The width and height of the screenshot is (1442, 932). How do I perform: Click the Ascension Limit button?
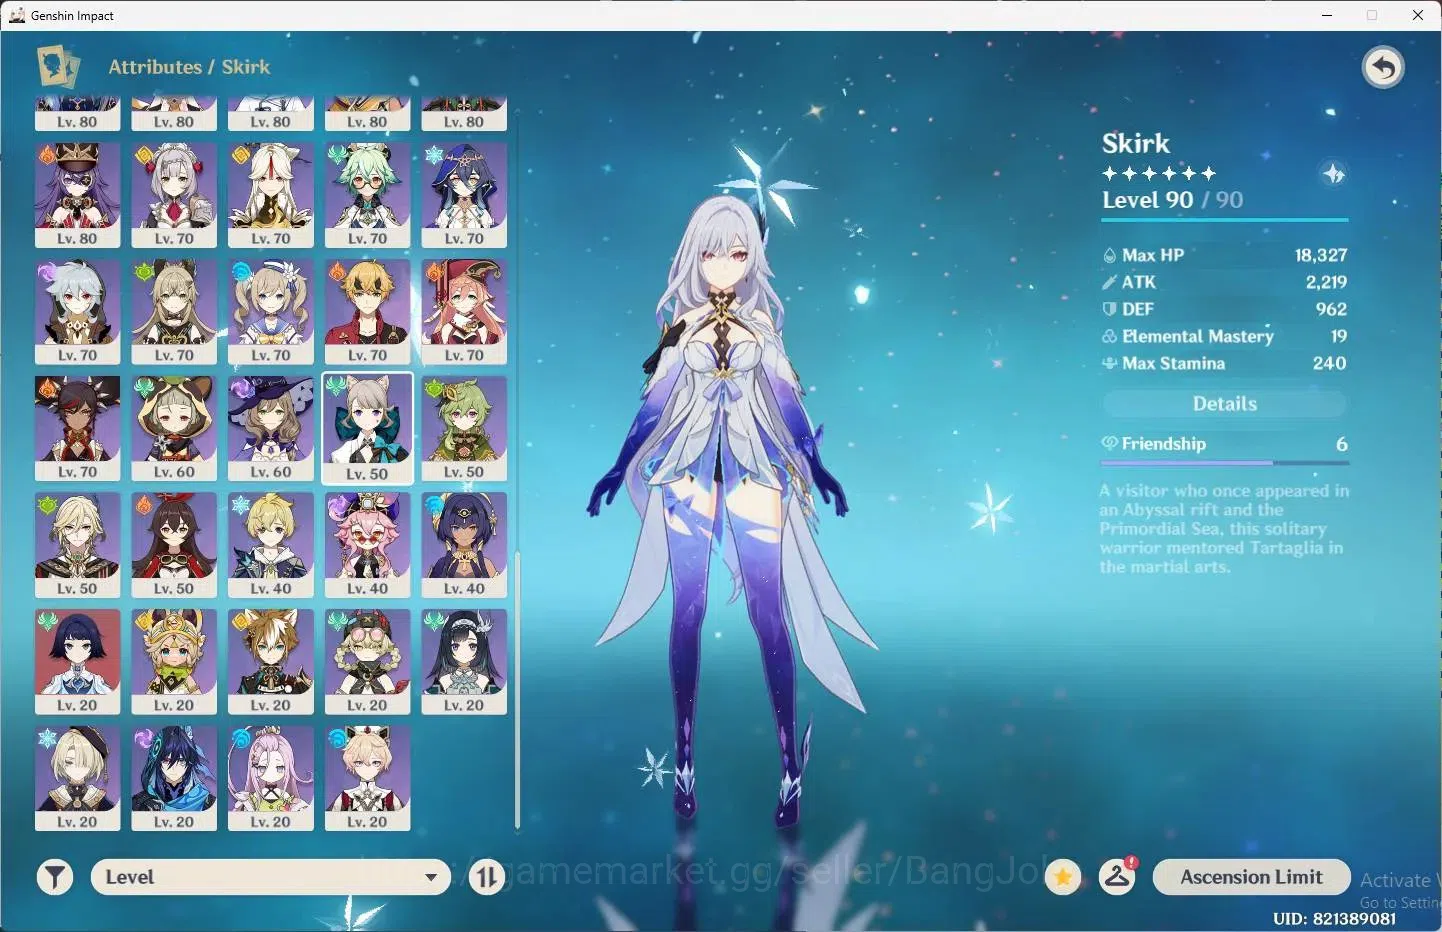click(1251, 877)
